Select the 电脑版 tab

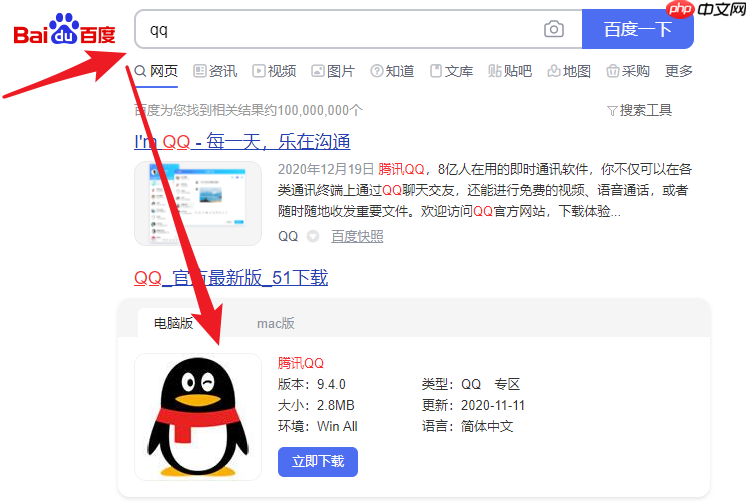(x=173, y=323)
